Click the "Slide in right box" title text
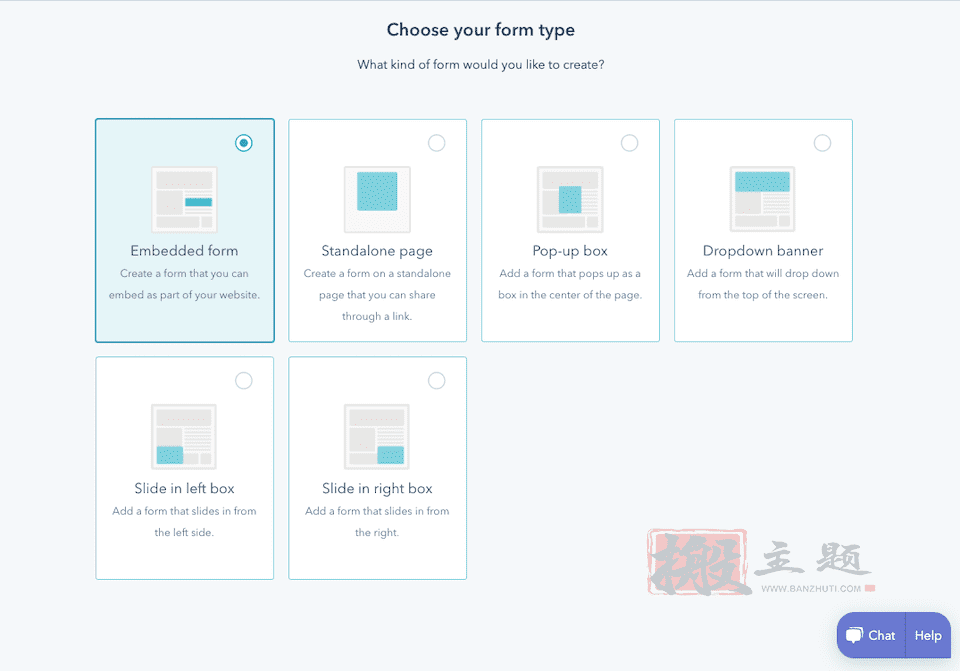 (377, 489)
